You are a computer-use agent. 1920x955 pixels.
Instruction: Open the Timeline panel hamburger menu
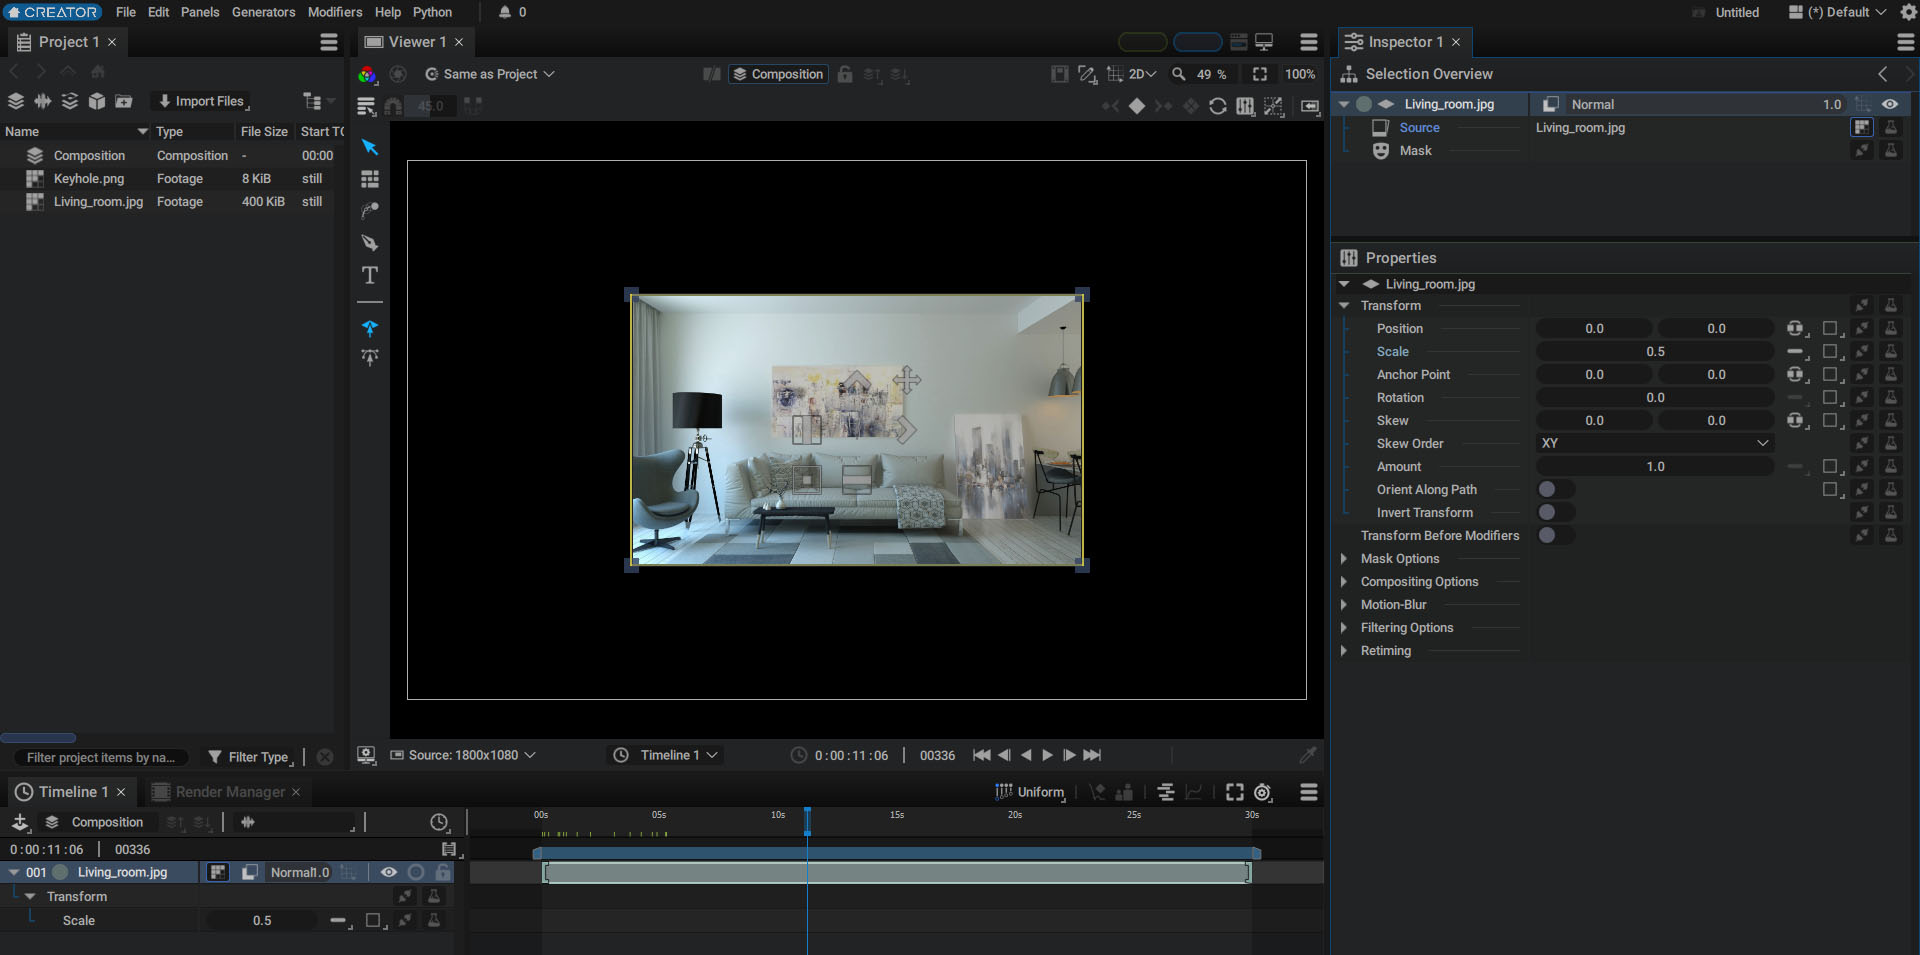[1309, 792]
